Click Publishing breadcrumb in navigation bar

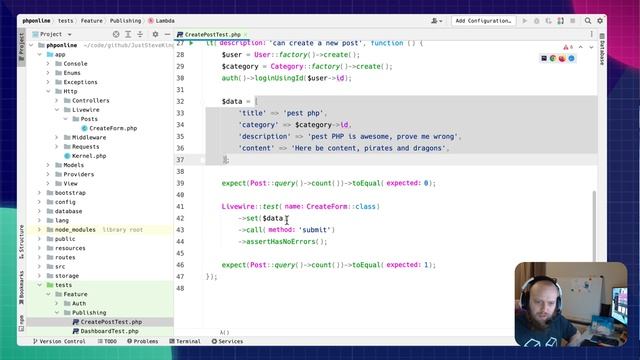click(x=125, y=20)
